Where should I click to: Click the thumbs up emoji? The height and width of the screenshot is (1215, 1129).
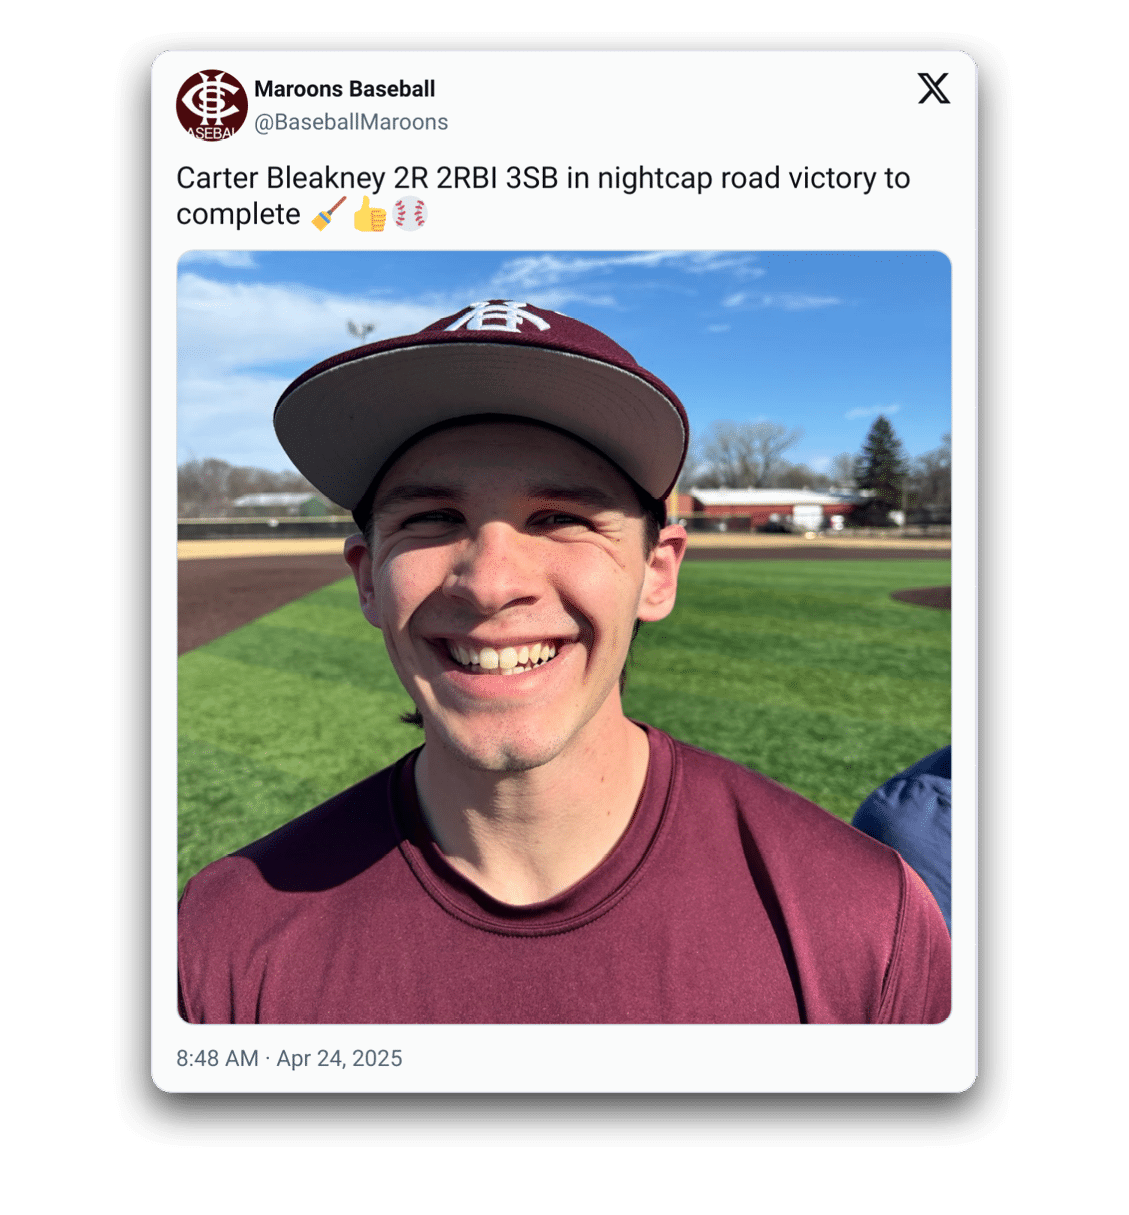pyautogui.click(x=370, y=214)
